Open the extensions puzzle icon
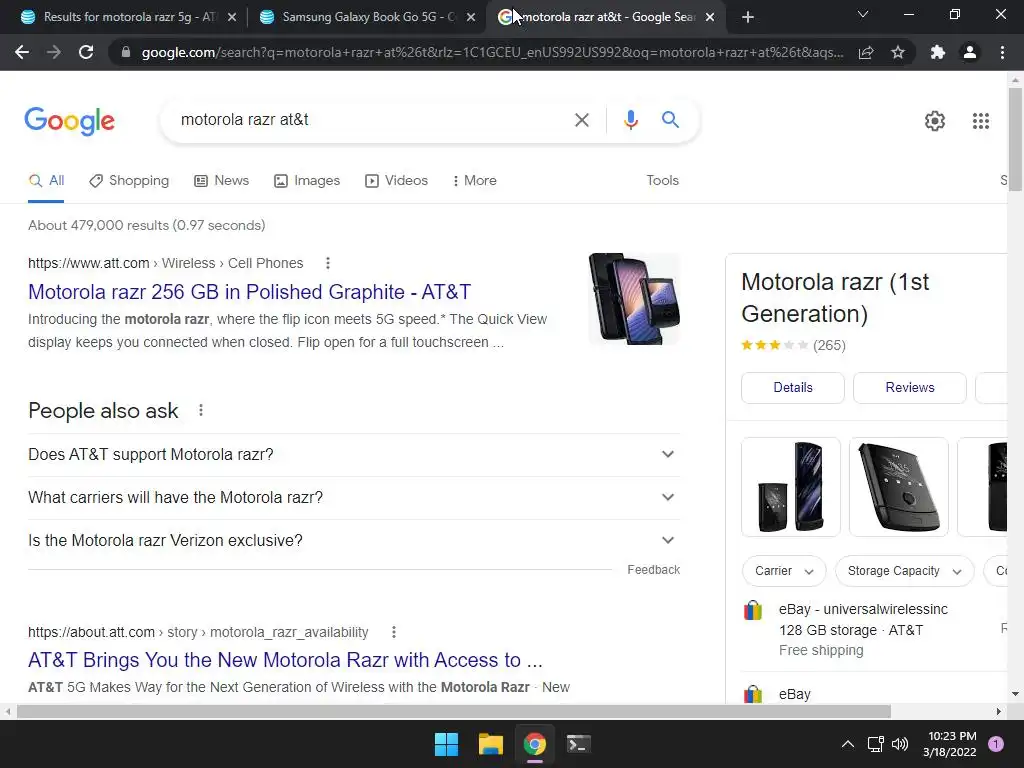Viewport: 1024px width, 768px height. point(938,52)
